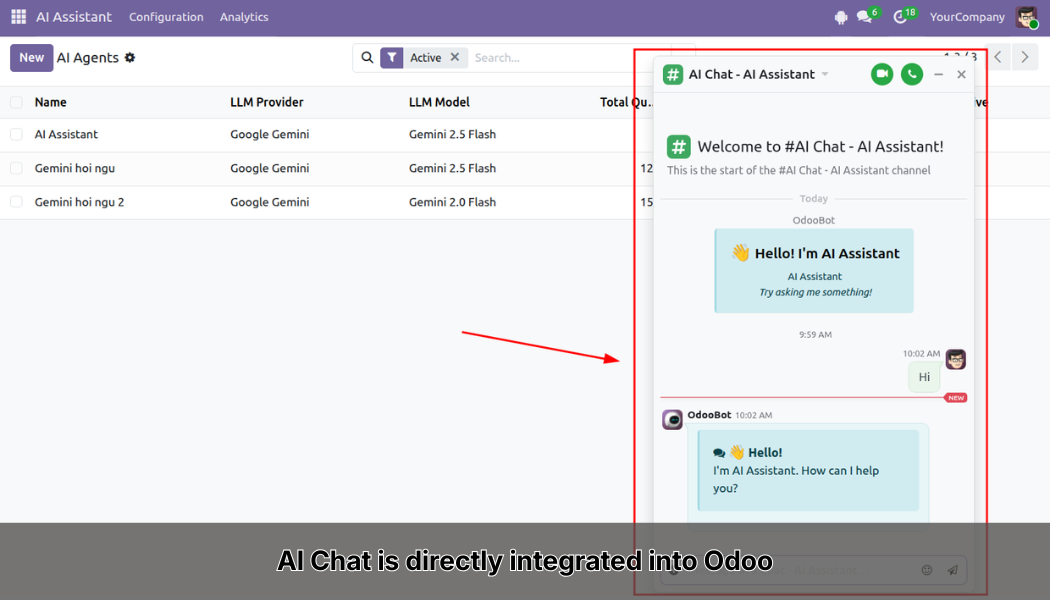Viewport: 1050px width, 600px height.
Task: Go to the previous records page
Action: [x=998, y=58]
